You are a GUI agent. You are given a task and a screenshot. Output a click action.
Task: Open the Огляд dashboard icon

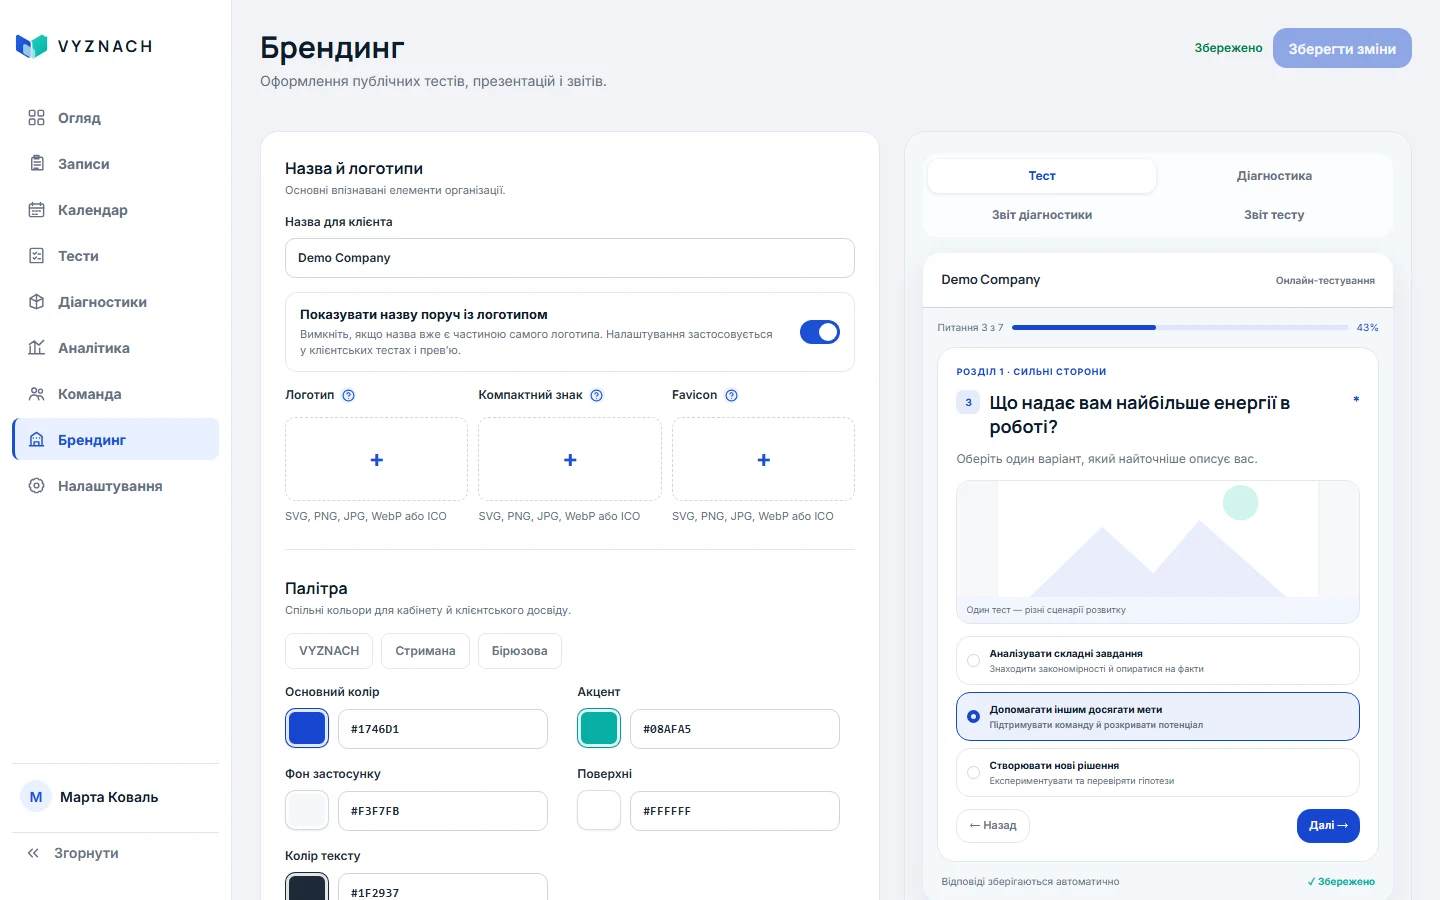(37, 118)
